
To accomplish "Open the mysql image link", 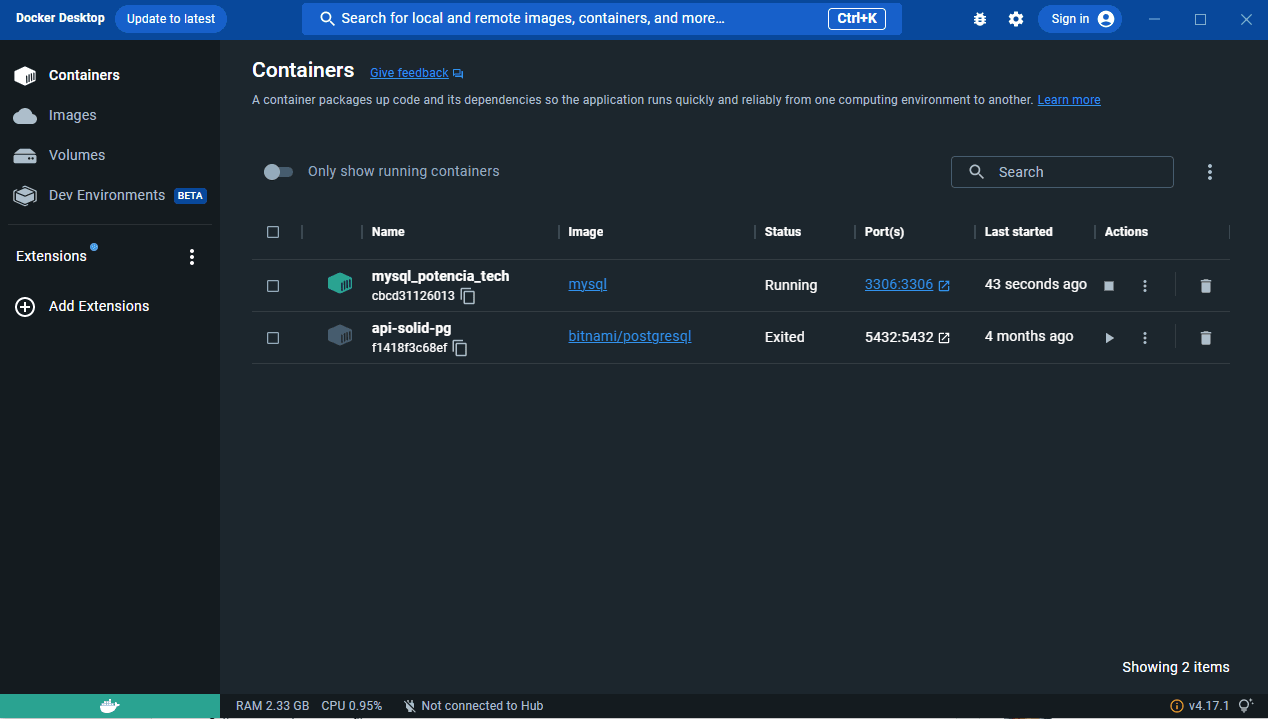I will tap(588, 284).
